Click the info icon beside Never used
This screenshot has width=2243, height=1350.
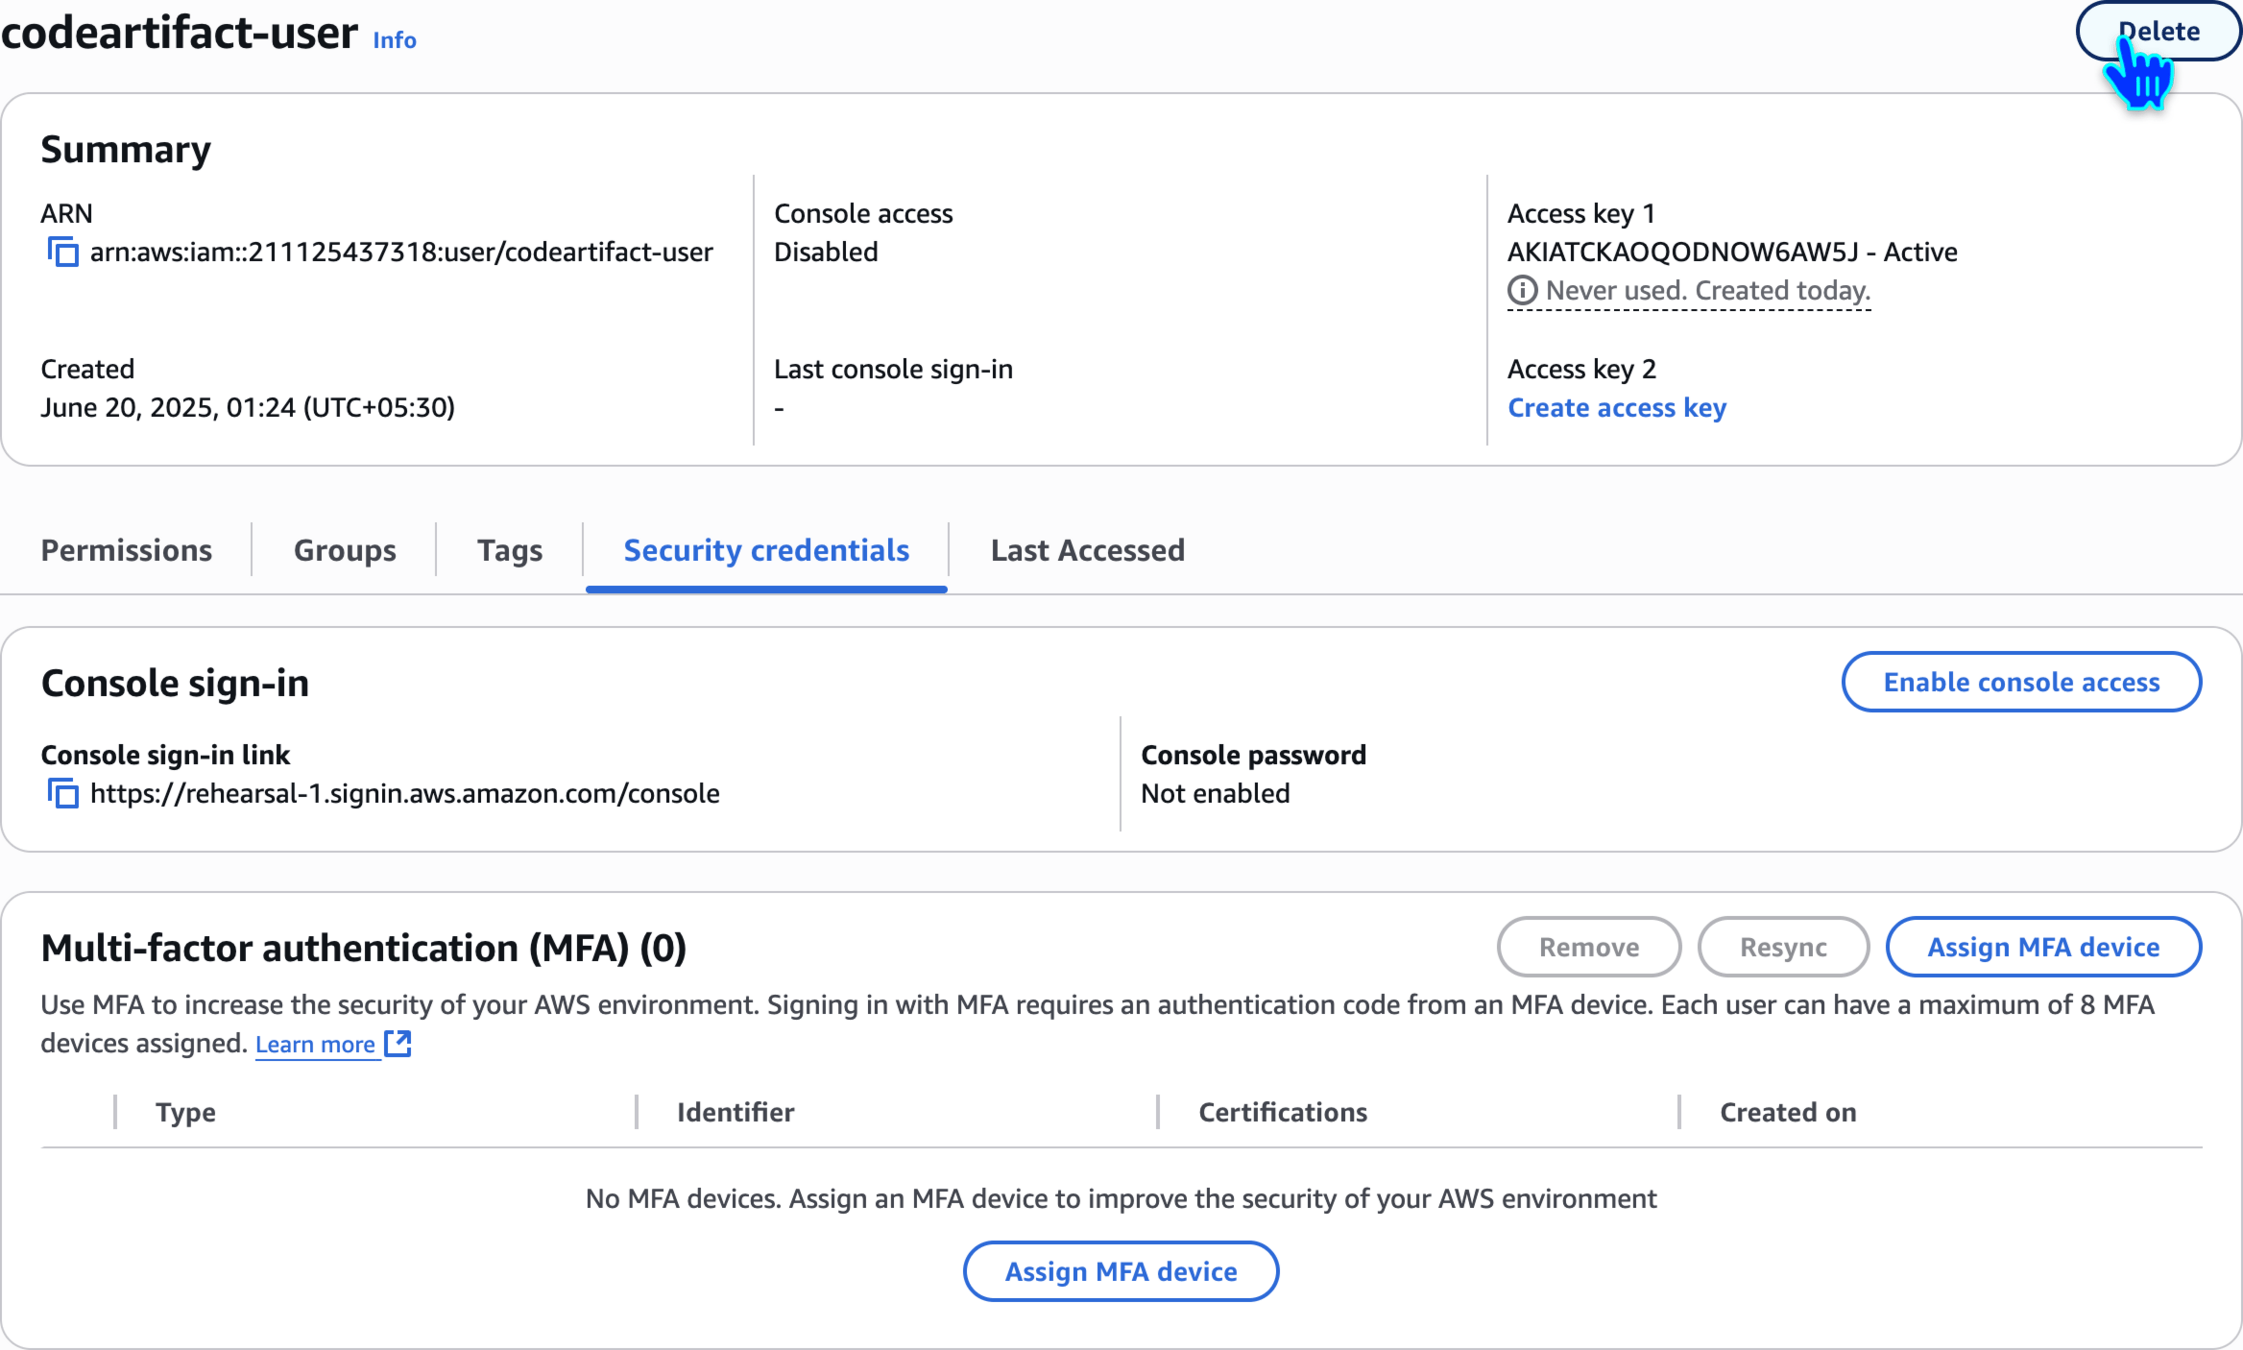coord(1522,291)
